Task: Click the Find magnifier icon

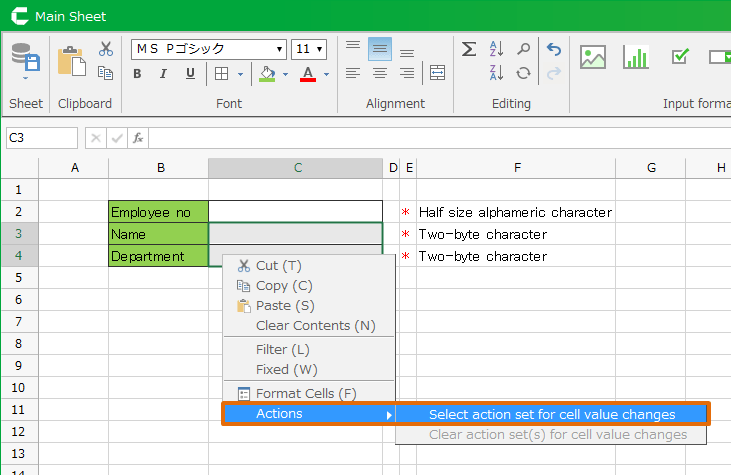Action: tap(524, 48)
